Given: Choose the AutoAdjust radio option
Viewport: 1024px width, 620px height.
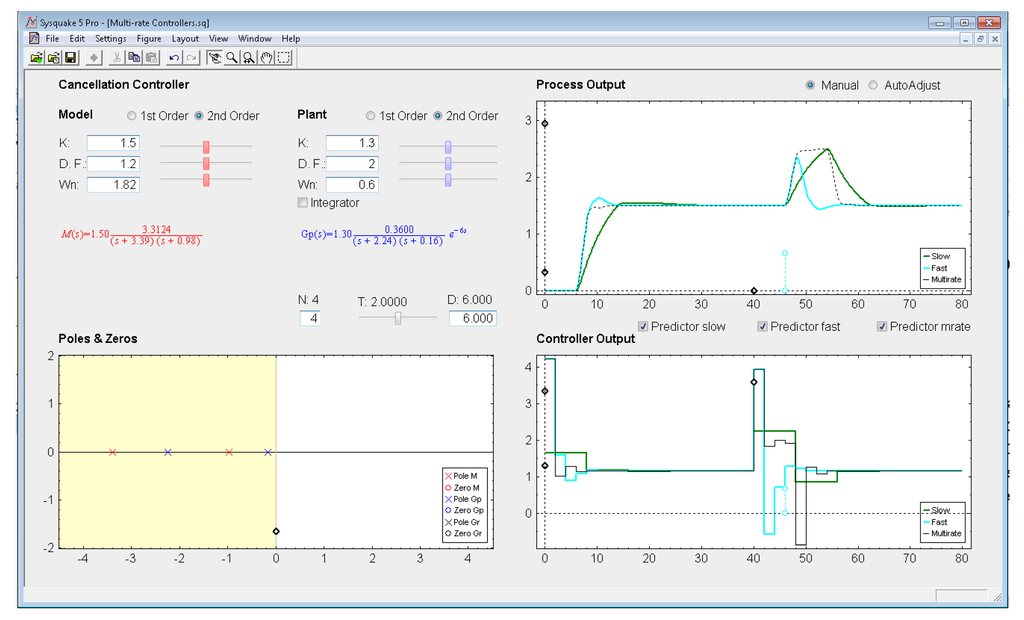Looking at the screenshot, I should click(873, 86).
